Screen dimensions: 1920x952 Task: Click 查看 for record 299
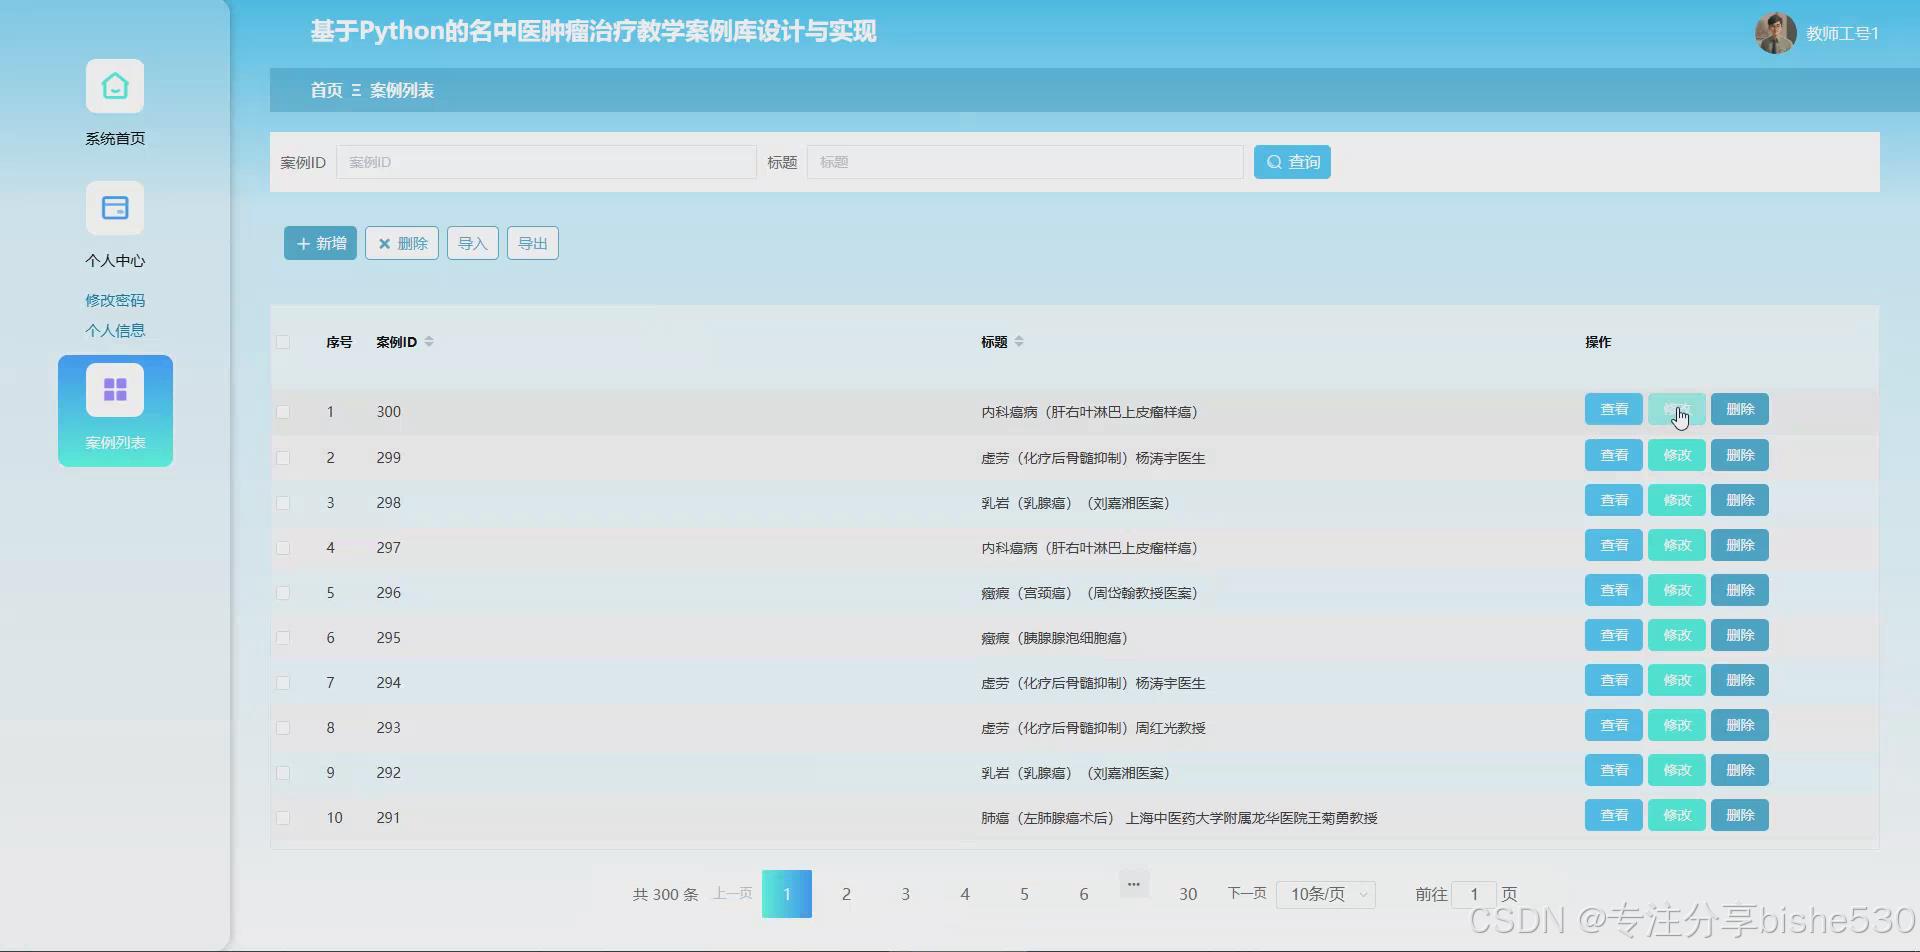(x=1613, y=454)
